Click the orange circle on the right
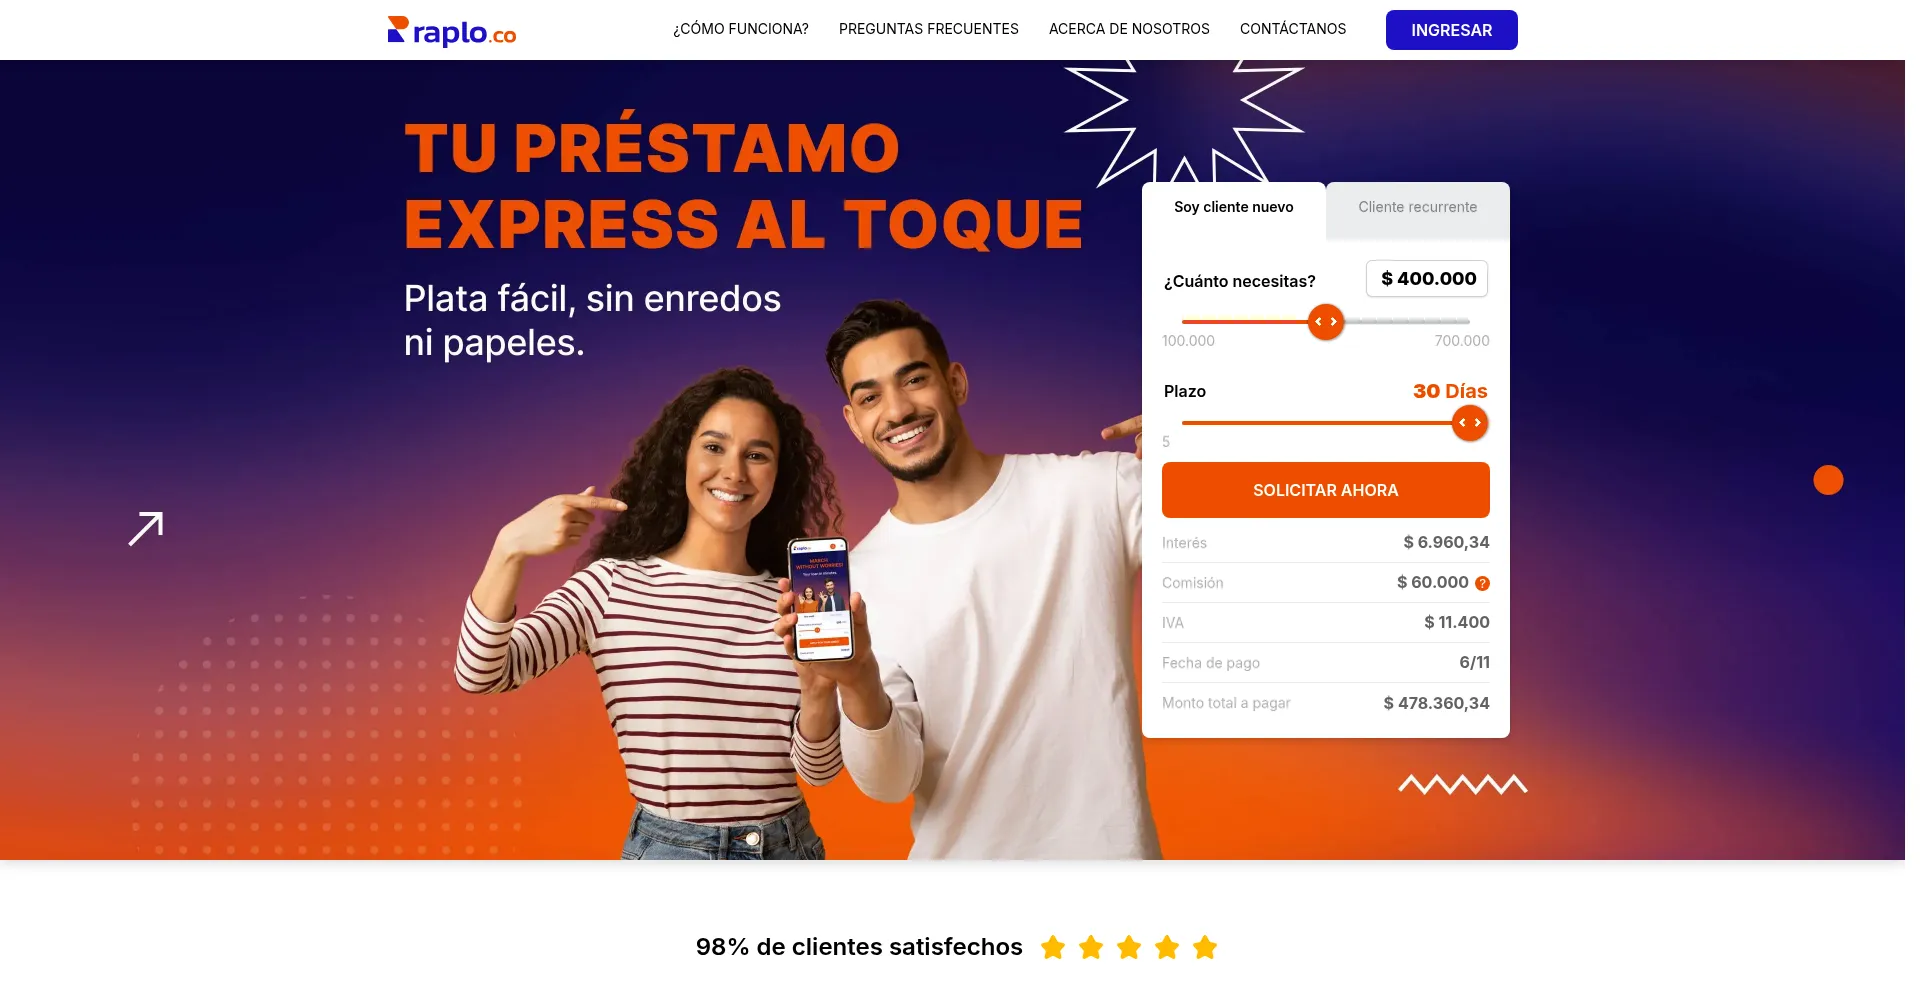Viewport: 1920px width, 993px height. point(1828,480)
